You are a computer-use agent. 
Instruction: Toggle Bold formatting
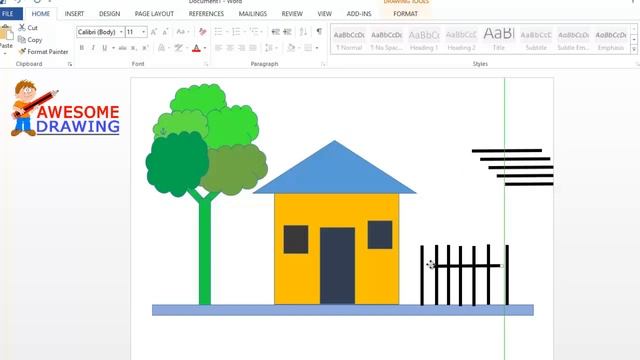pos(82,48)
